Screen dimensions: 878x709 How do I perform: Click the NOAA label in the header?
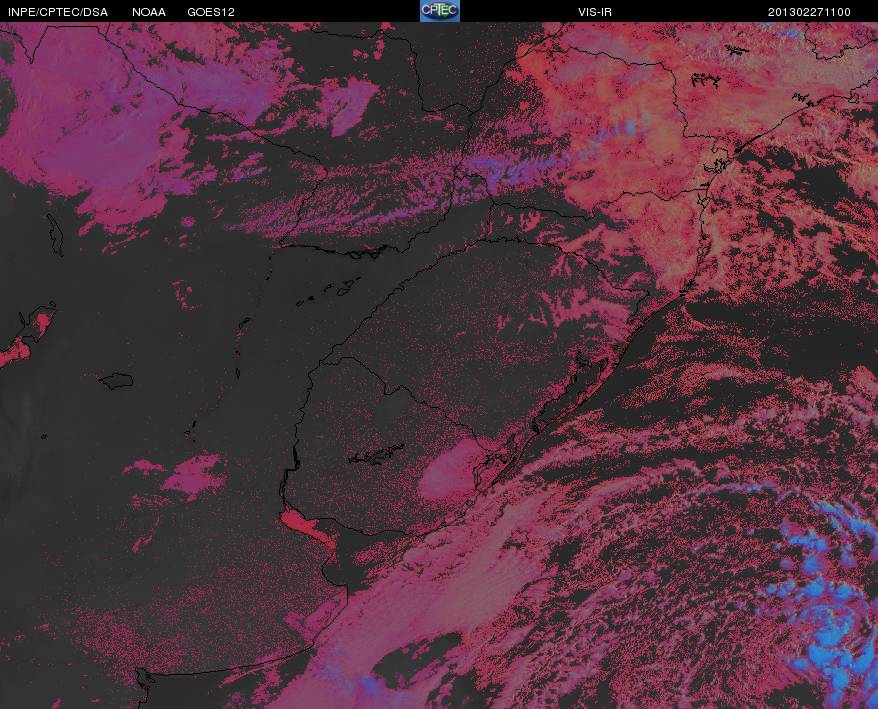click(149, 12)
